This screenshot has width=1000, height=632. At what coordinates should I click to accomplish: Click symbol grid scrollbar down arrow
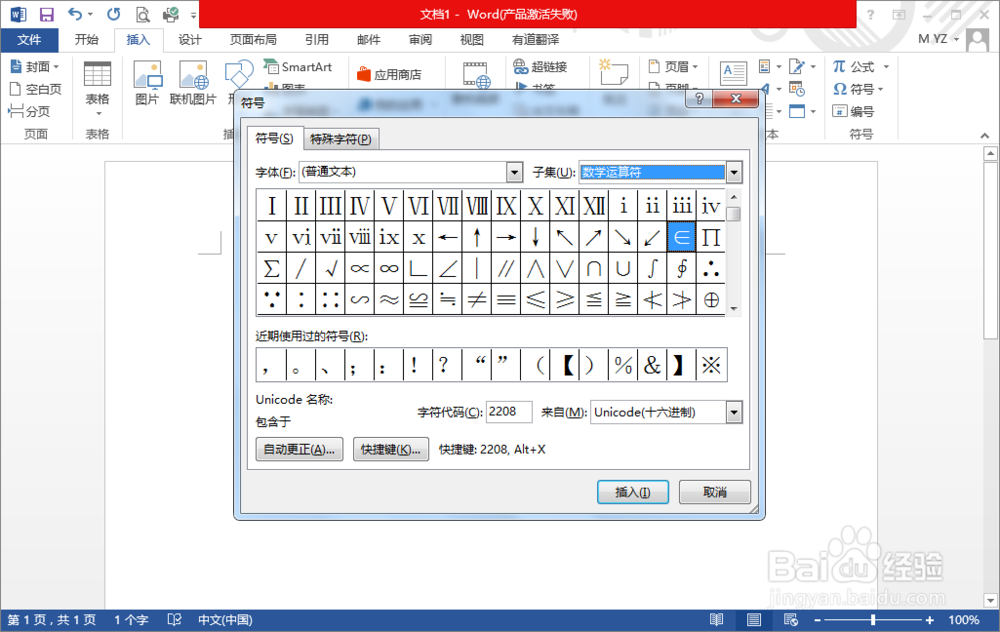point(733,308)
